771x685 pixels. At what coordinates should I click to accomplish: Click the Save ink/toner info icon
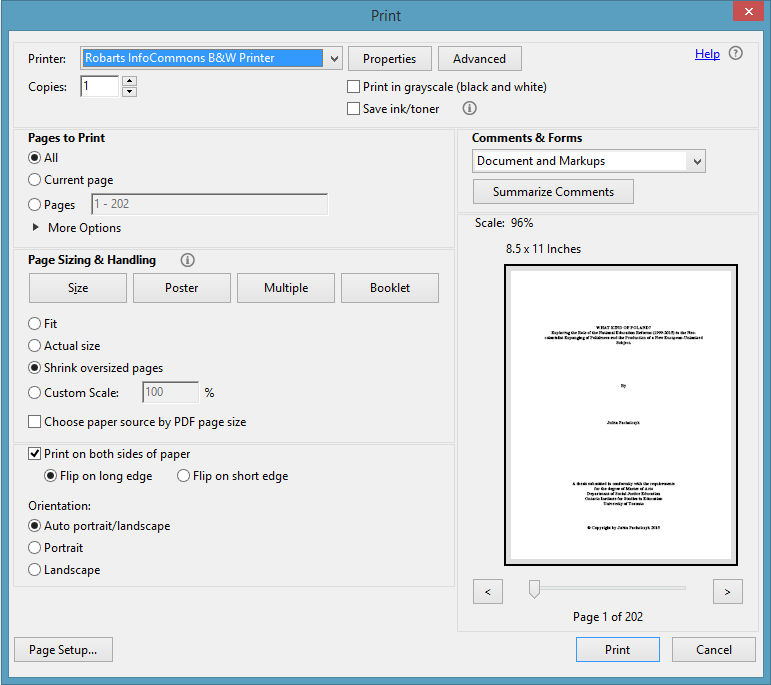470,109
